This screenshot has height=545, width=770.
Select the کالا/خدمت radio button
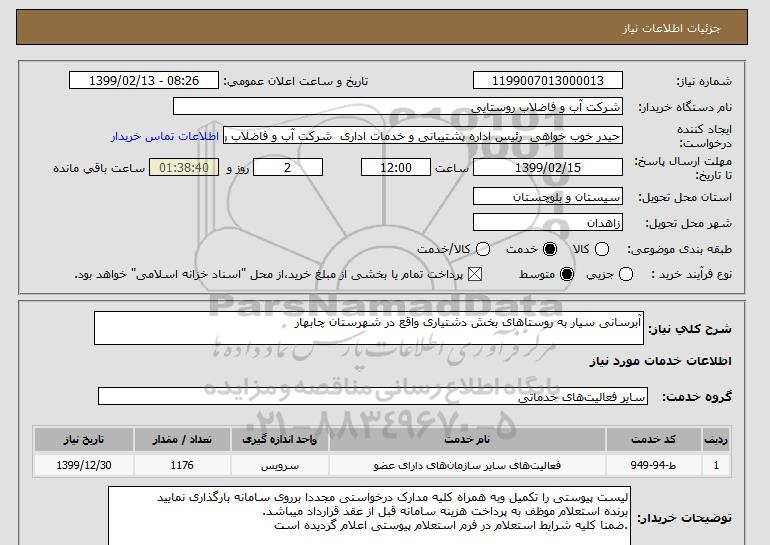(483, 249)
